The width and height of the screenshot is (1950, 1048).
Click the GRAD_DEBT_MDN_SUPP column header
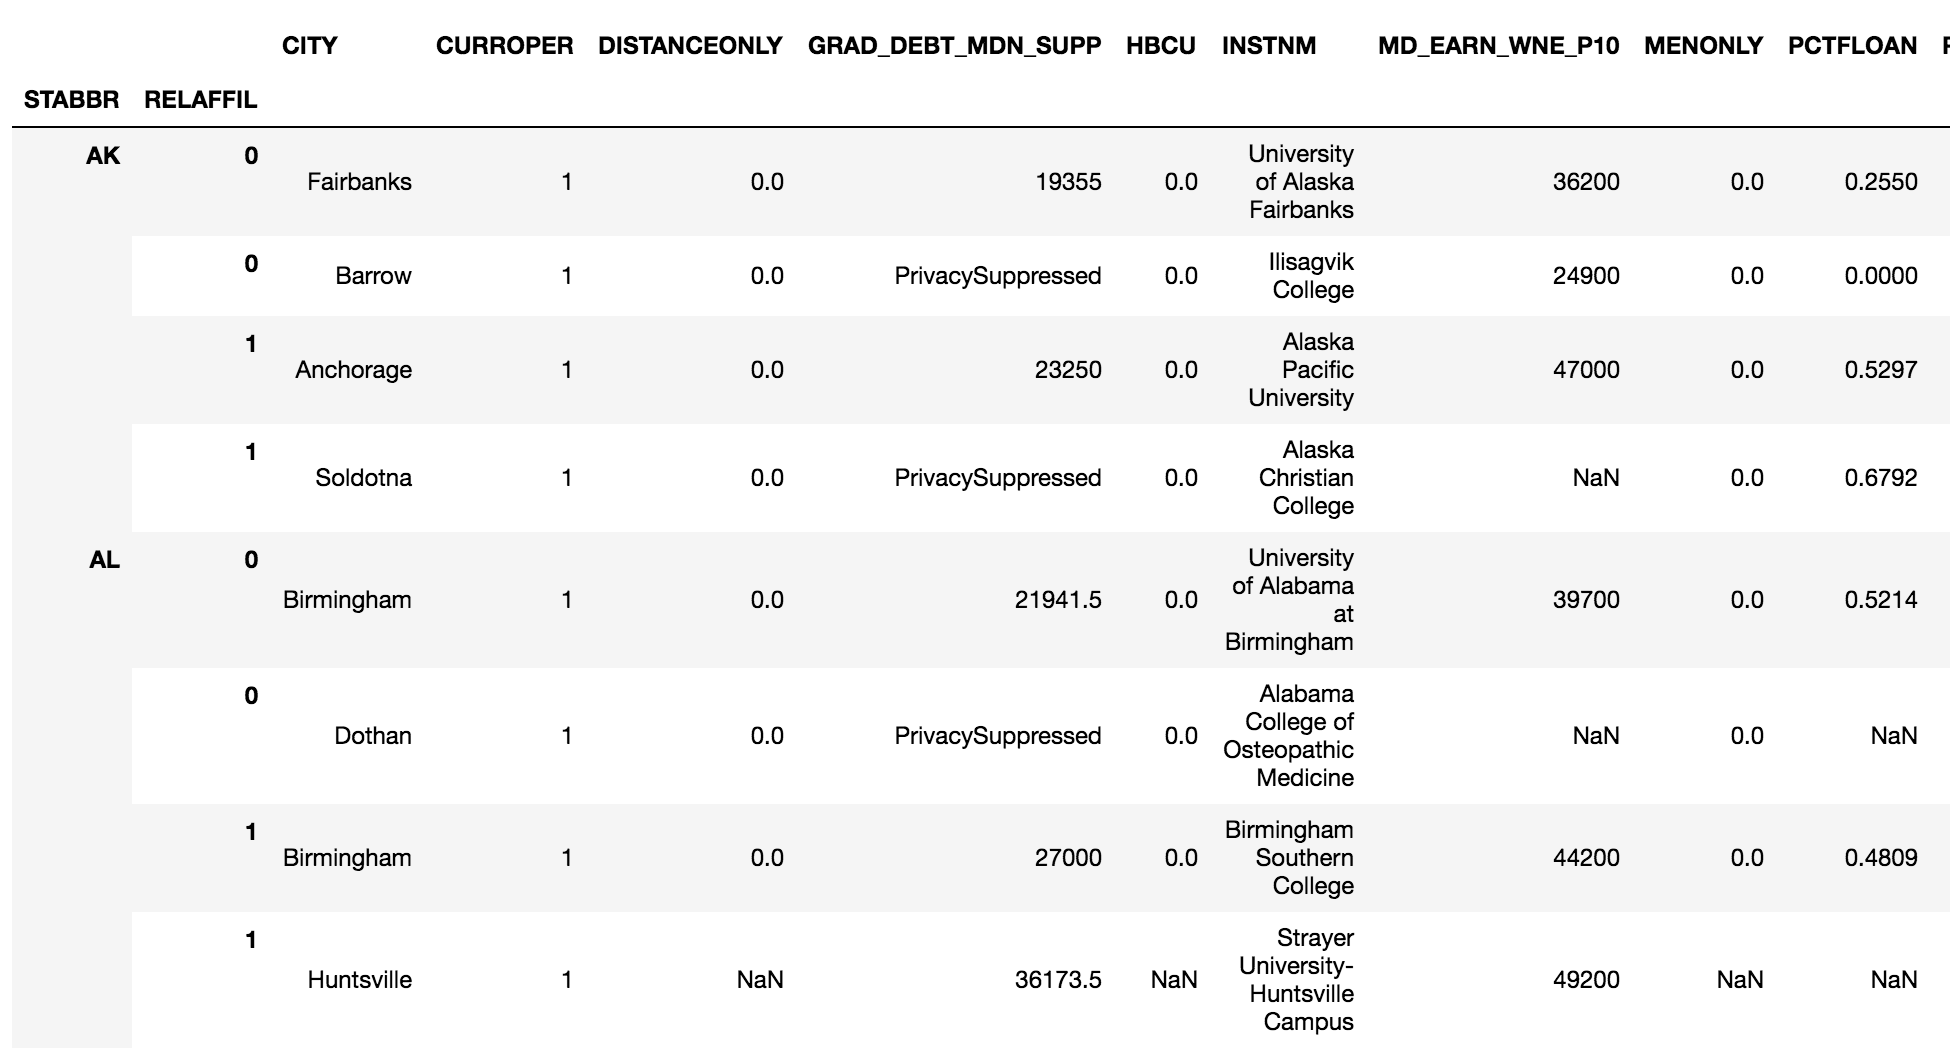tap(954, 46)
